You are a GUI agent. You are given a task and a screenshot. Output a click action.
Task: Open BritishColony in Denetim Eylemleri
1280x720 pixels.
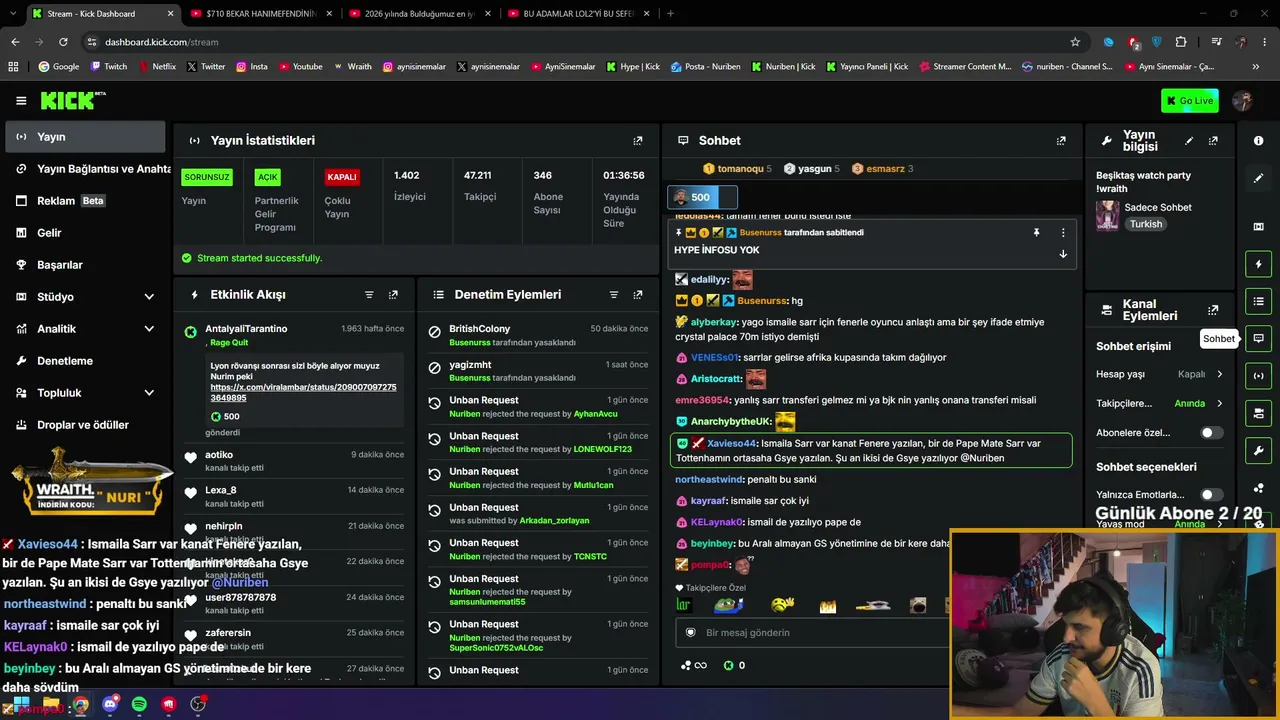pos(480,329)
